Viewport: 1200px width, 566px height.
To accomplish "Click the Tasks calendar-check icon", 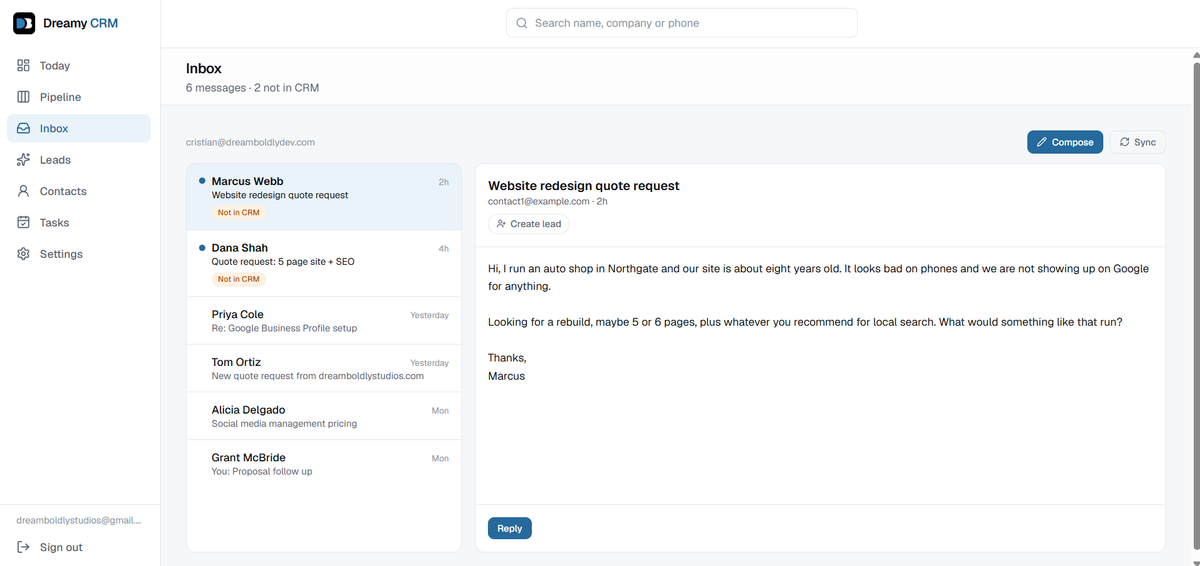I will [x=24, y=222].
